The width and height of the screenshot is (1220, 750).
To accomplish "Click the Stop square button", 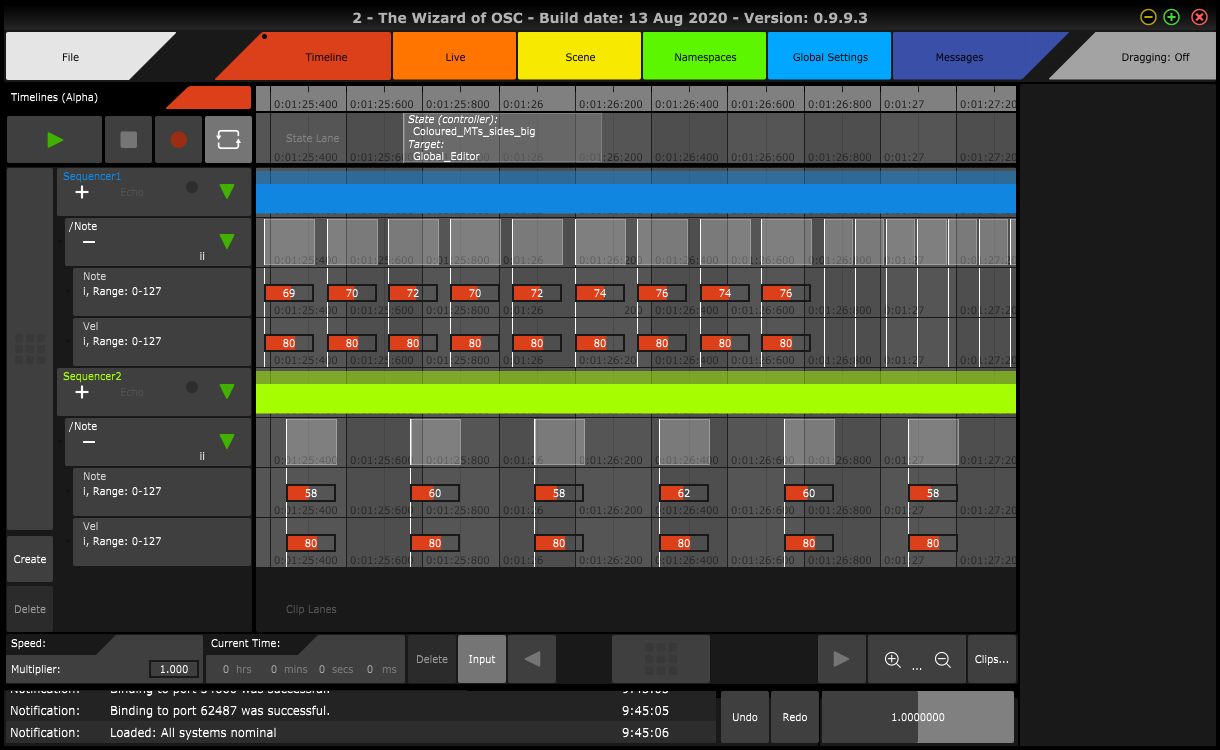I will tap(129, 140).
